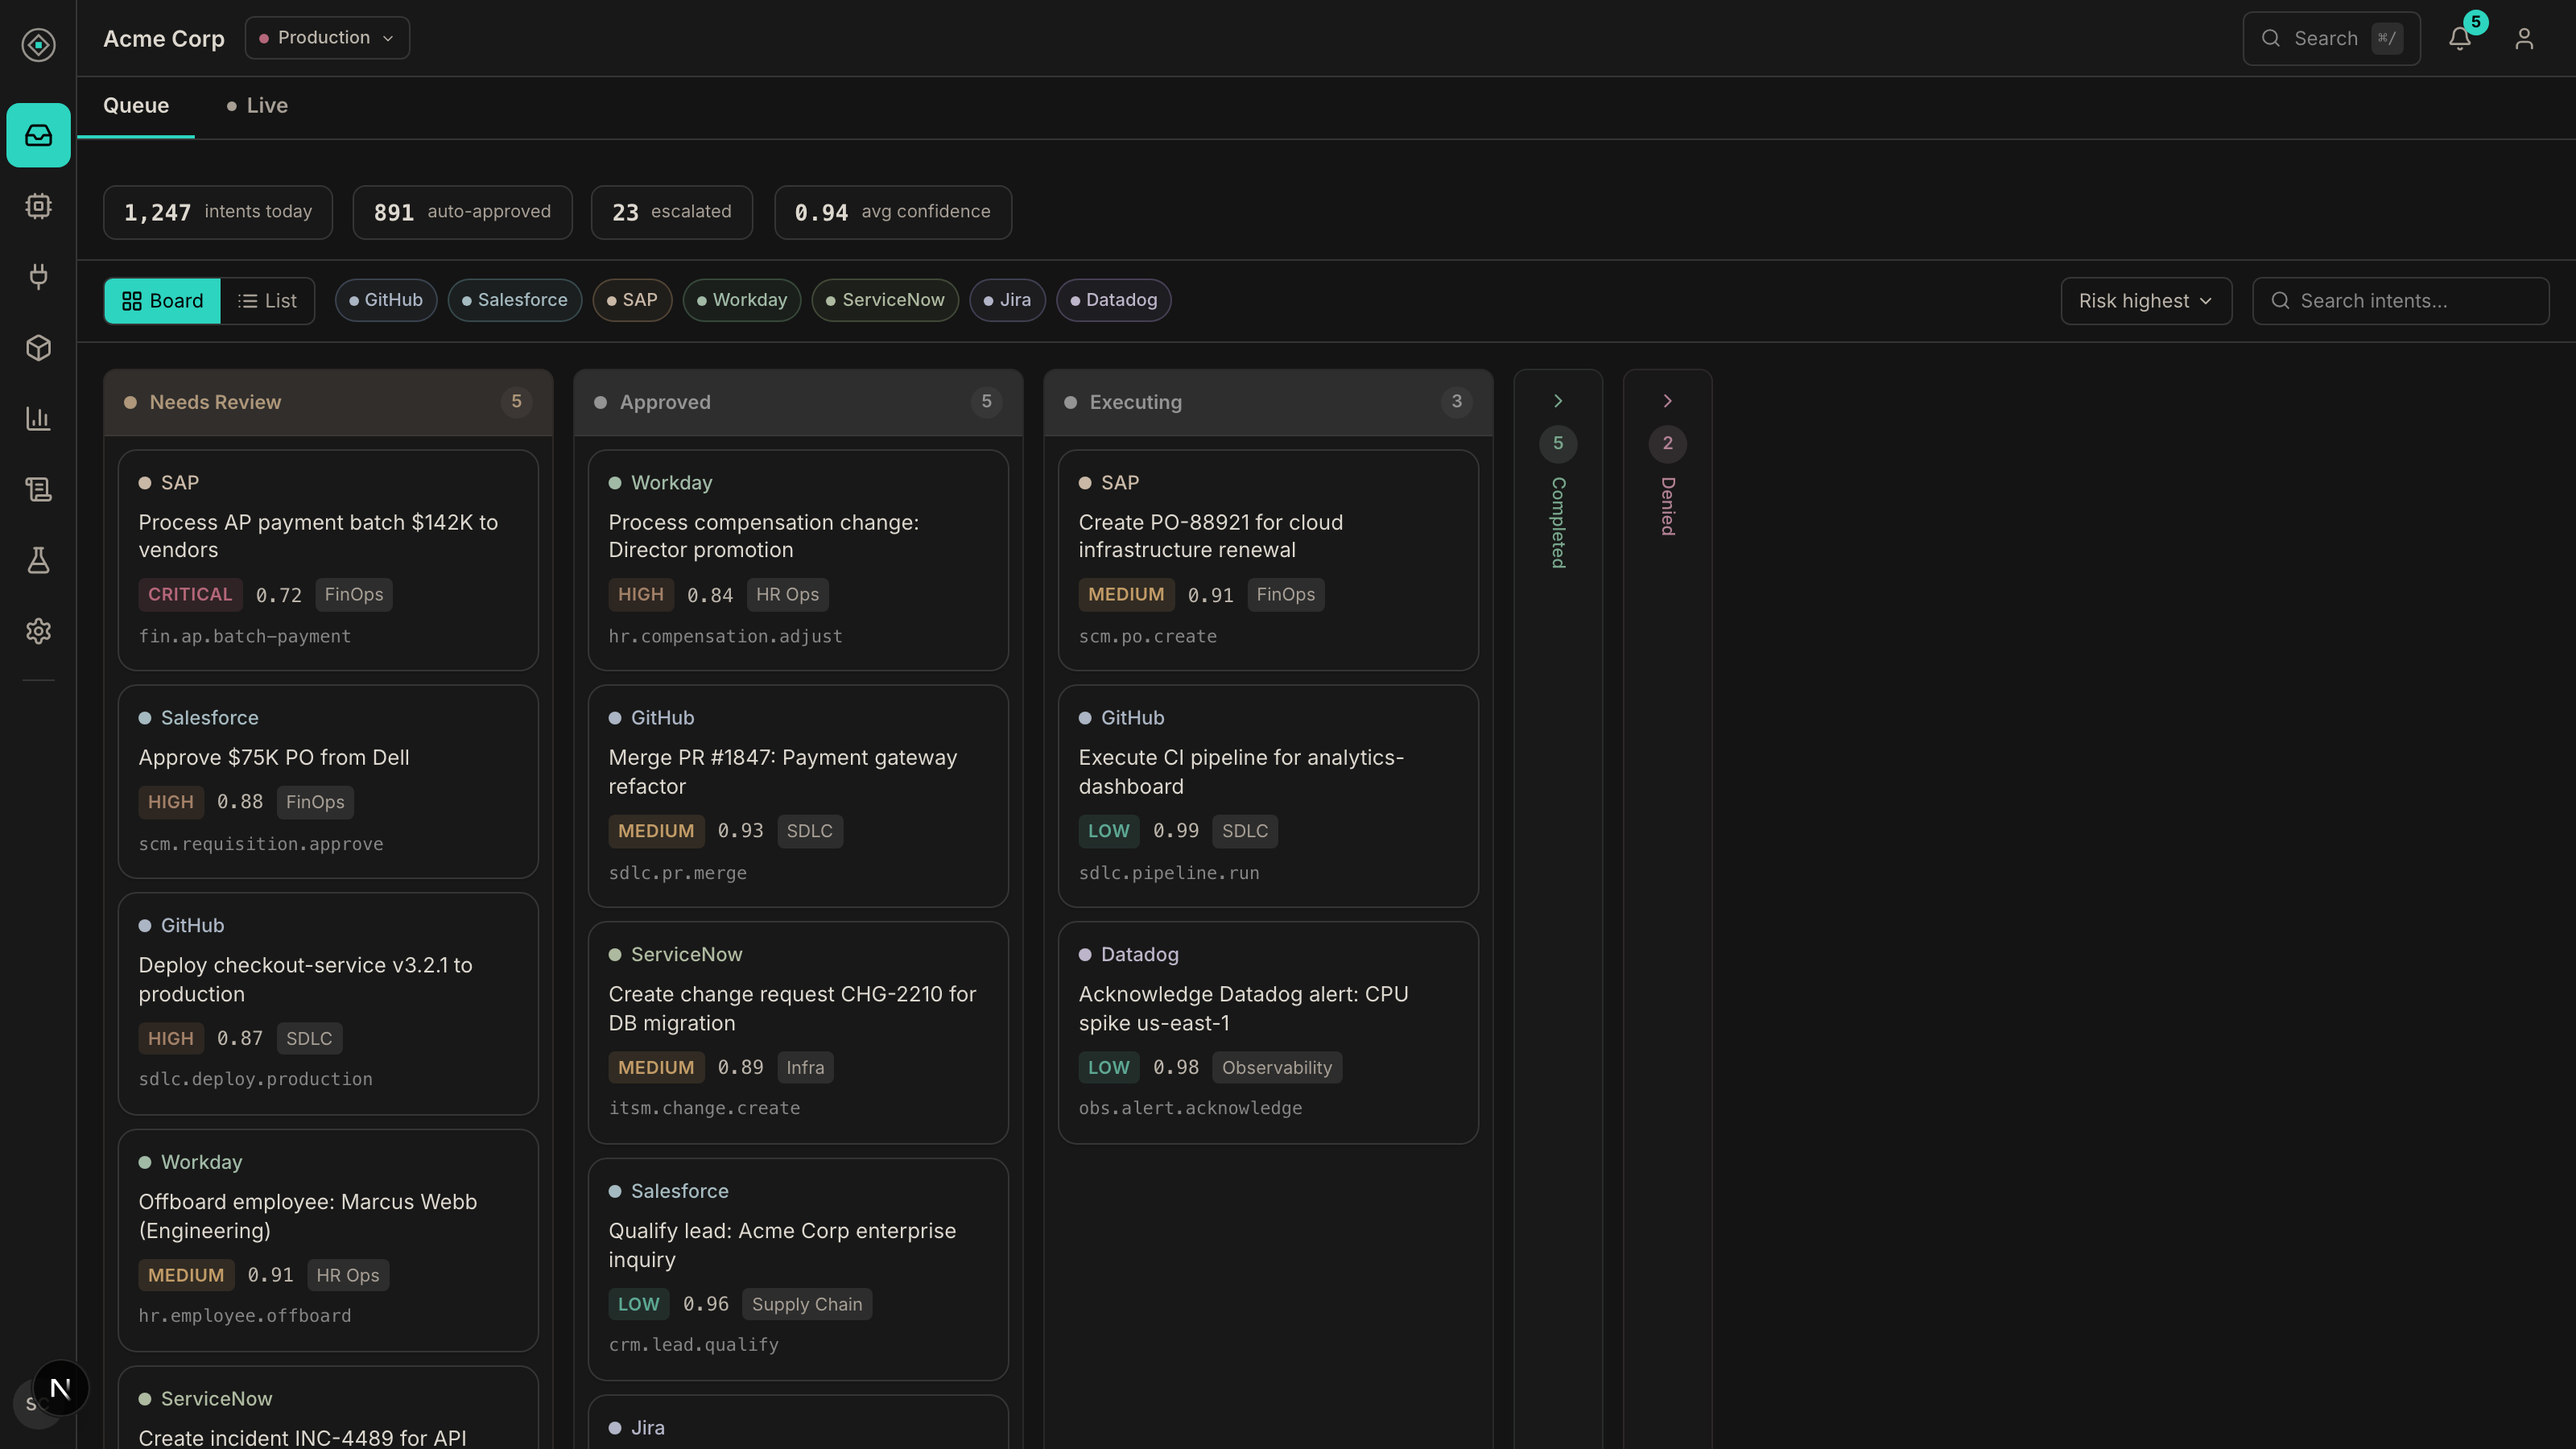Expand the Denied column
This screenshot has height=1449, width=2576.
[1667, 401]
